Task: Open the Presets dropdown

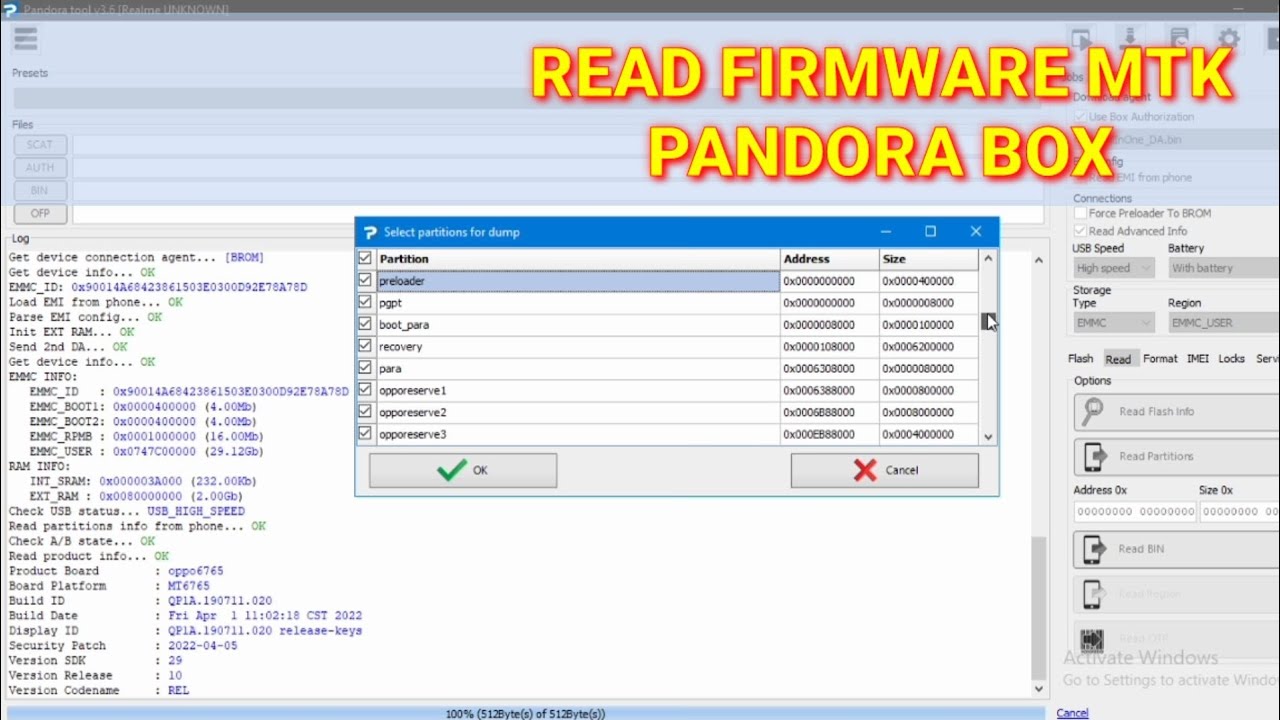Action: click(526, 98)
